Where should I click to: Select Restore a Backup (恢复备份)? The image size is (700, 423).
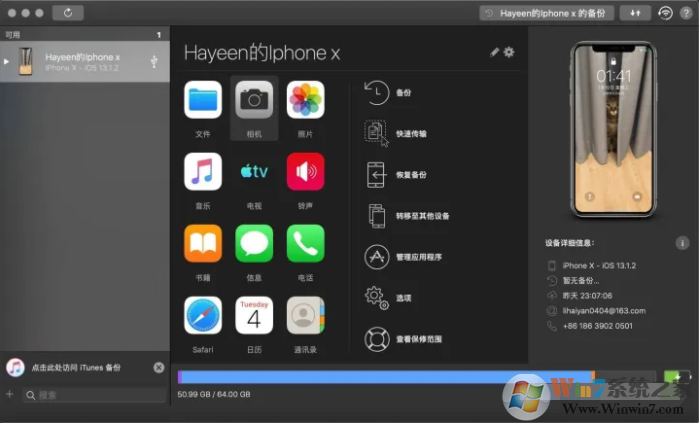(396, 174)
